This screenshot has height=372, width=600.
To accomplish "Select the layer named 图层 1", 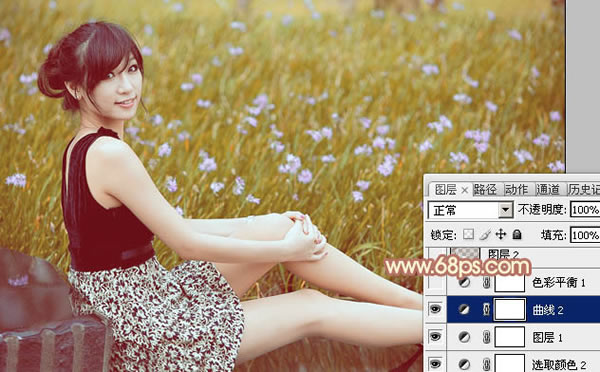I will pos(548,337).
